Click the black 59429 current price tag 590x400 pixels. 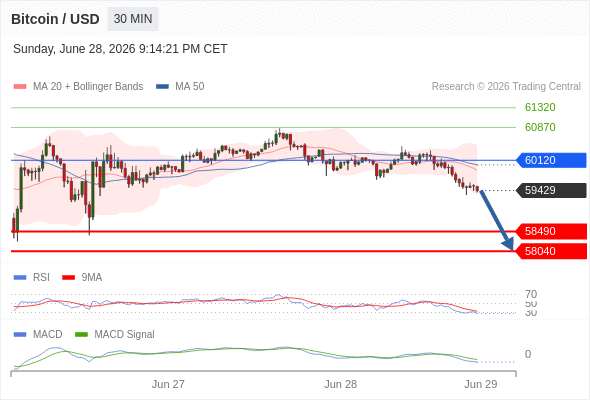(x=551, y=190)
